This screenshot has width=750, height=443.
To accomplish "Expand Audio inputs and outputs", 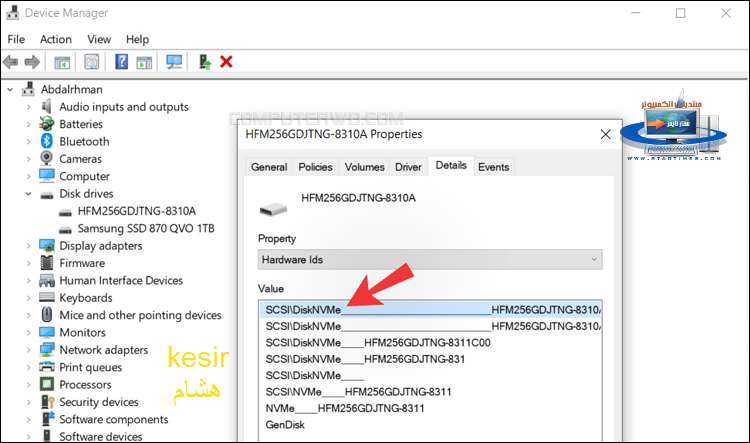I will tap(28, 107).
